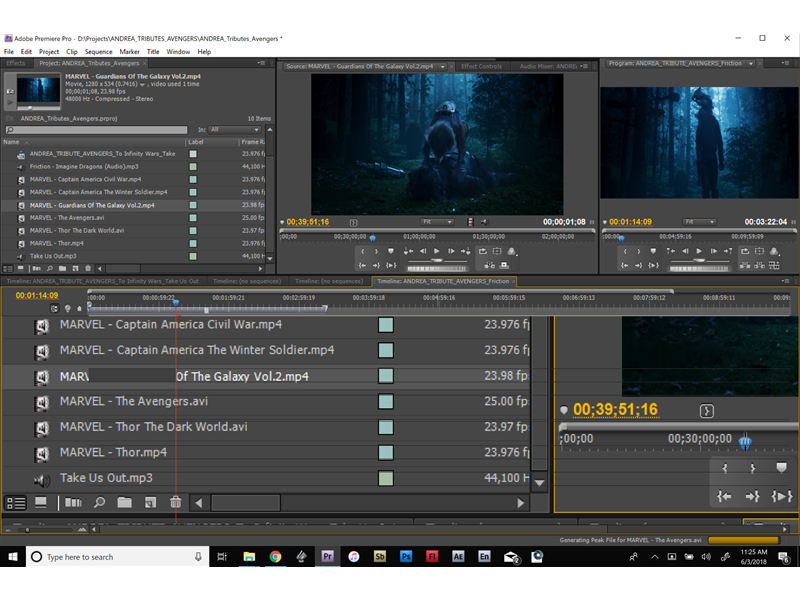The width and height of the screenshot is (800, 600).
Task: Open Program monitor Fit zoom dropdown
Action: [x=699, y=222]
